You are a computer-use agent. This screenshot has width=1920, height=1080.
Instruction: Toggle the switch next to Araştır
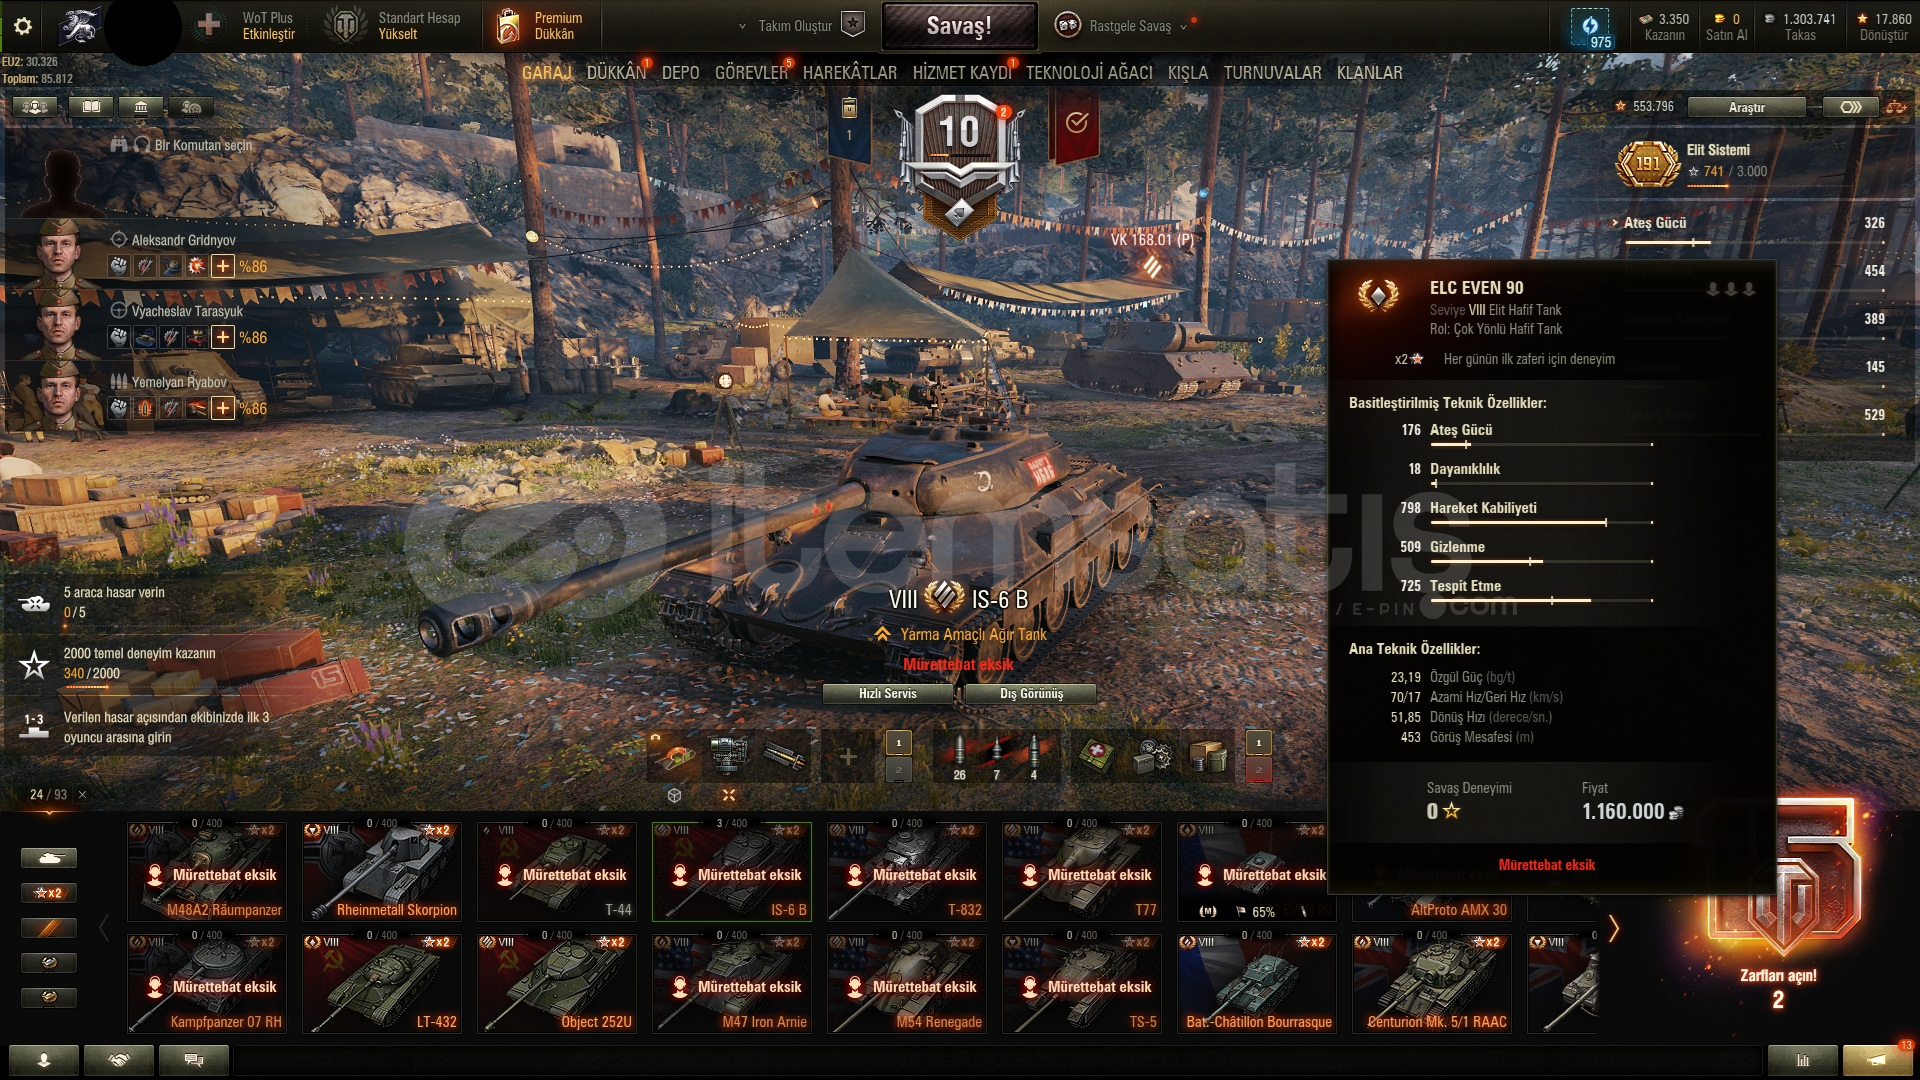click(x=1850, y=107)
